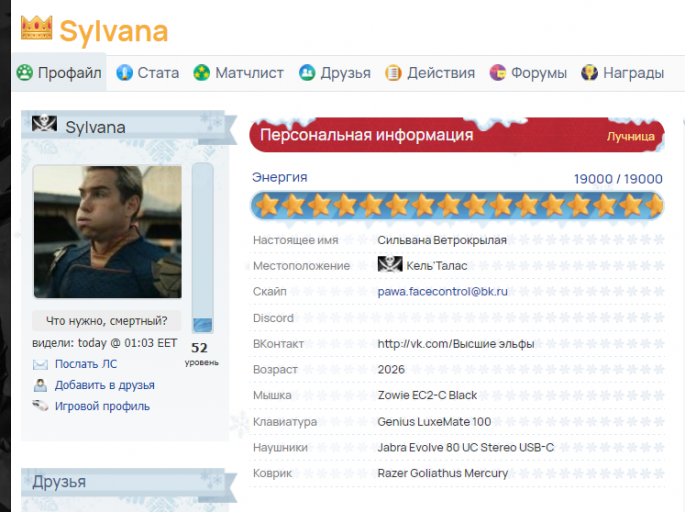Click the green star Матчлист icon
685x512 pixels.
[x=202, y=73]
